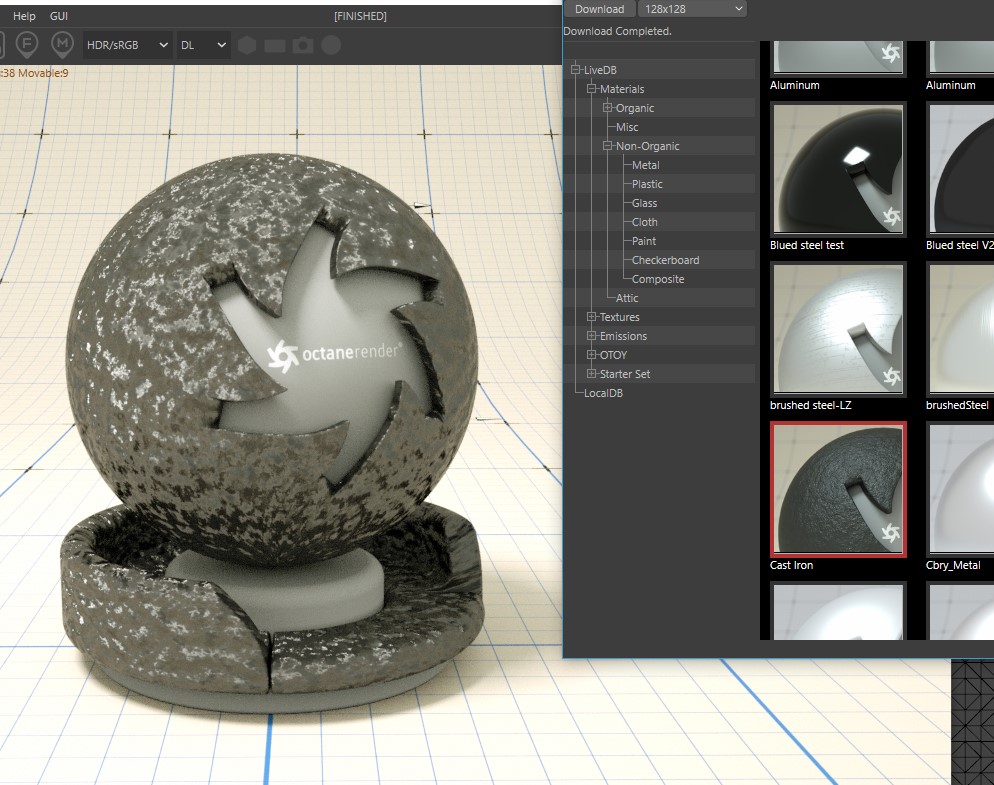Click the round circle toolbar icon

[331, 45]
